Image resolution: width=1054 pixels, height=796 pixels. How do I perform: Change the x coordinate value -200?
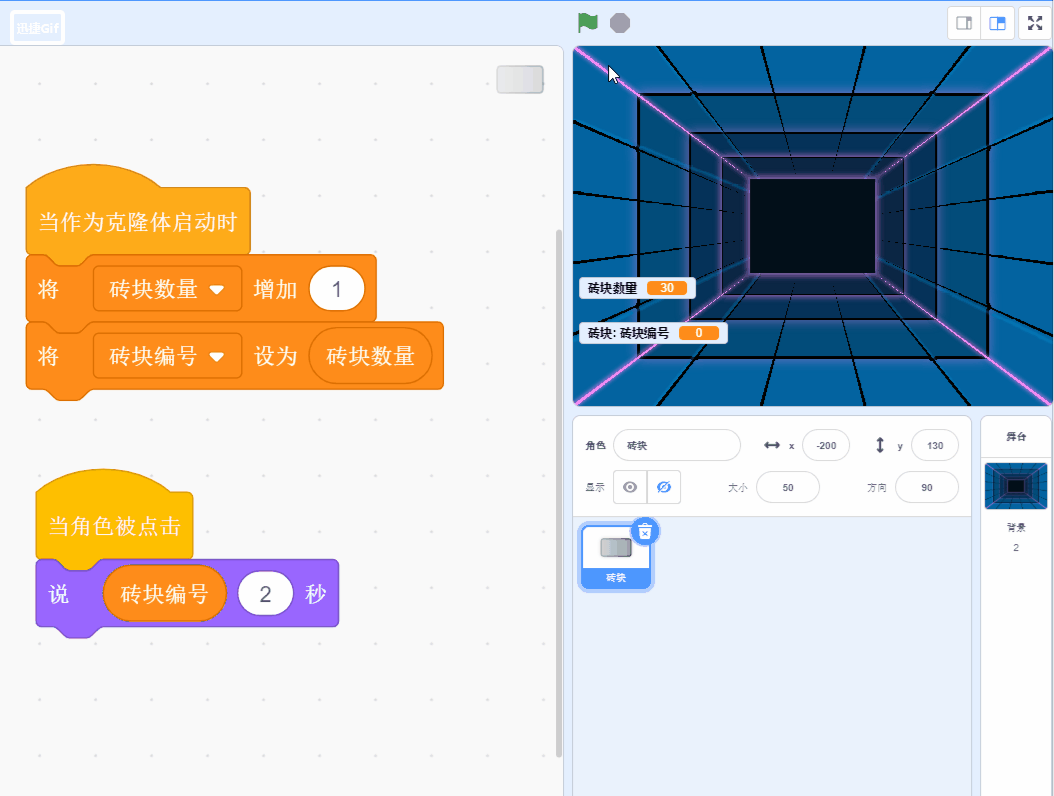(x=826, y=445)
